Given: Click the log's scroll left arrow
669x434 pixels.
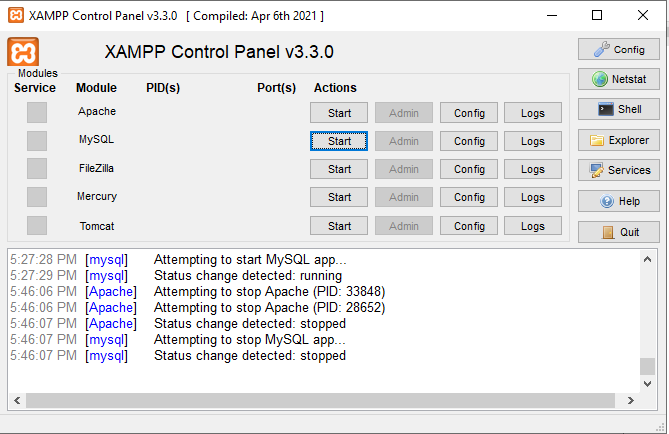Looking at the screenshot, I should coord(17,400).
